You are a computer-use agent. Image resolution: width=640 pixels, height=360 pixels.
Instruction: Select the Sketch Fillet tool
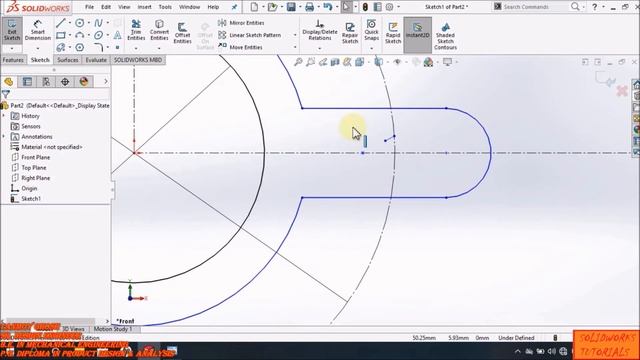pos(98,47)
